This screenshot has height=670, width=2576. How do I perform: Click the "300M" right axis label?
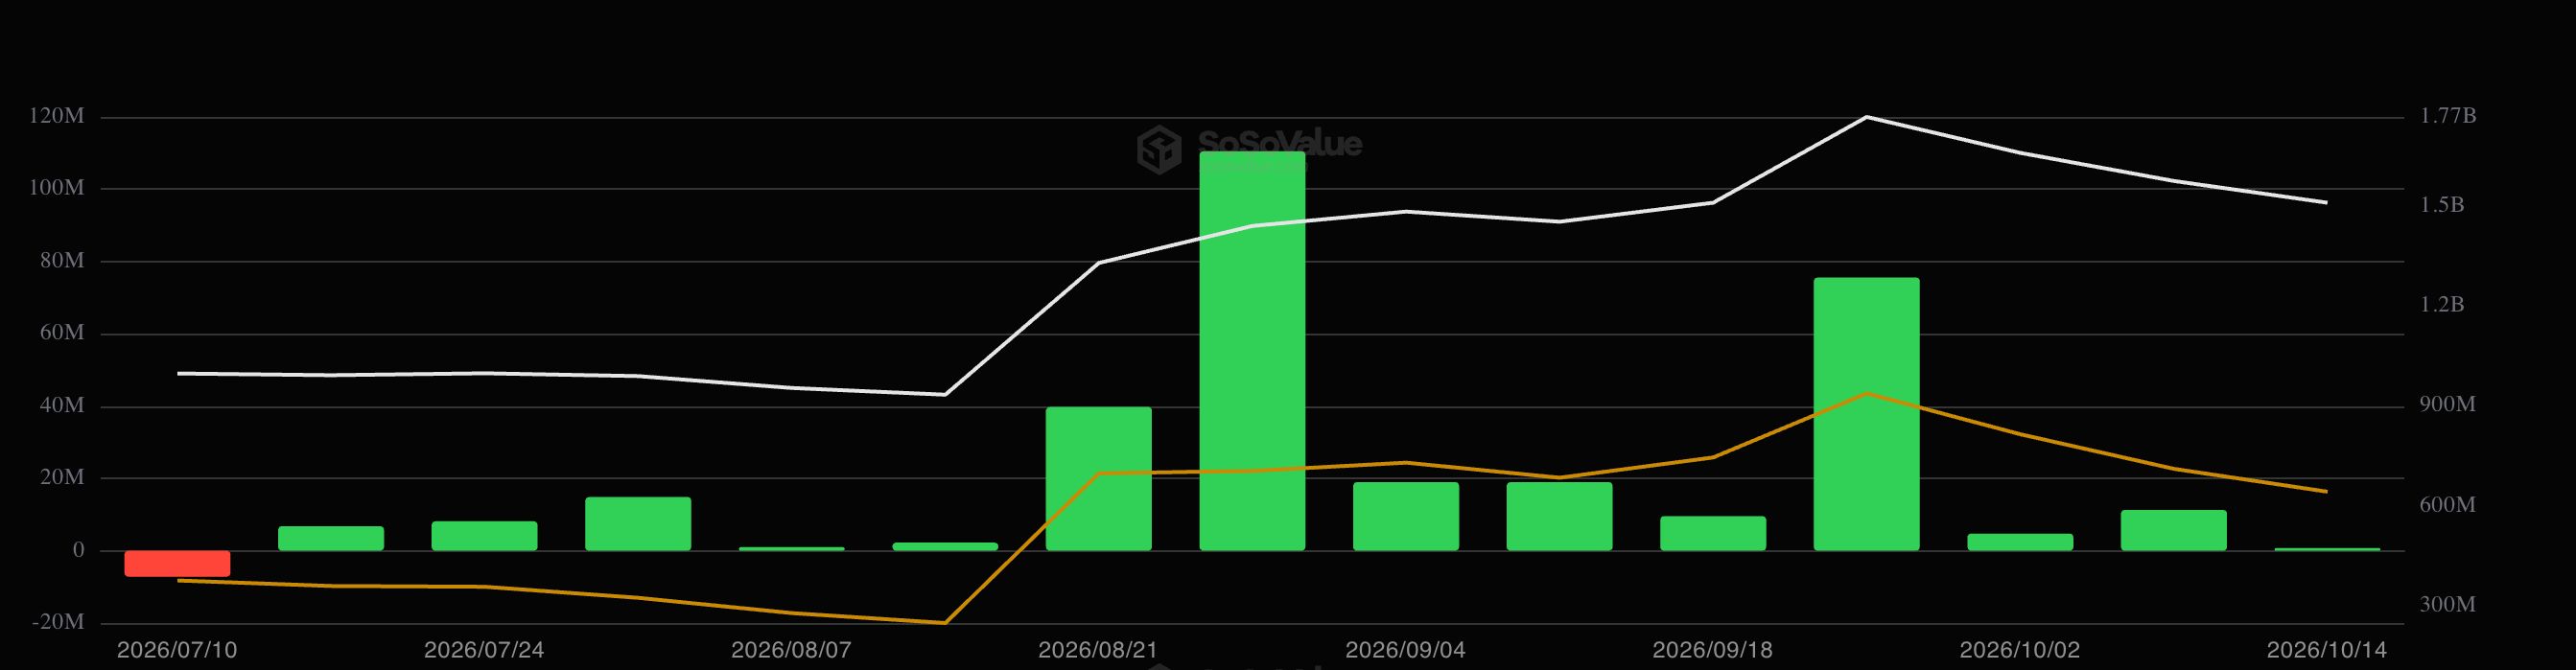(x=2448, y=604)
